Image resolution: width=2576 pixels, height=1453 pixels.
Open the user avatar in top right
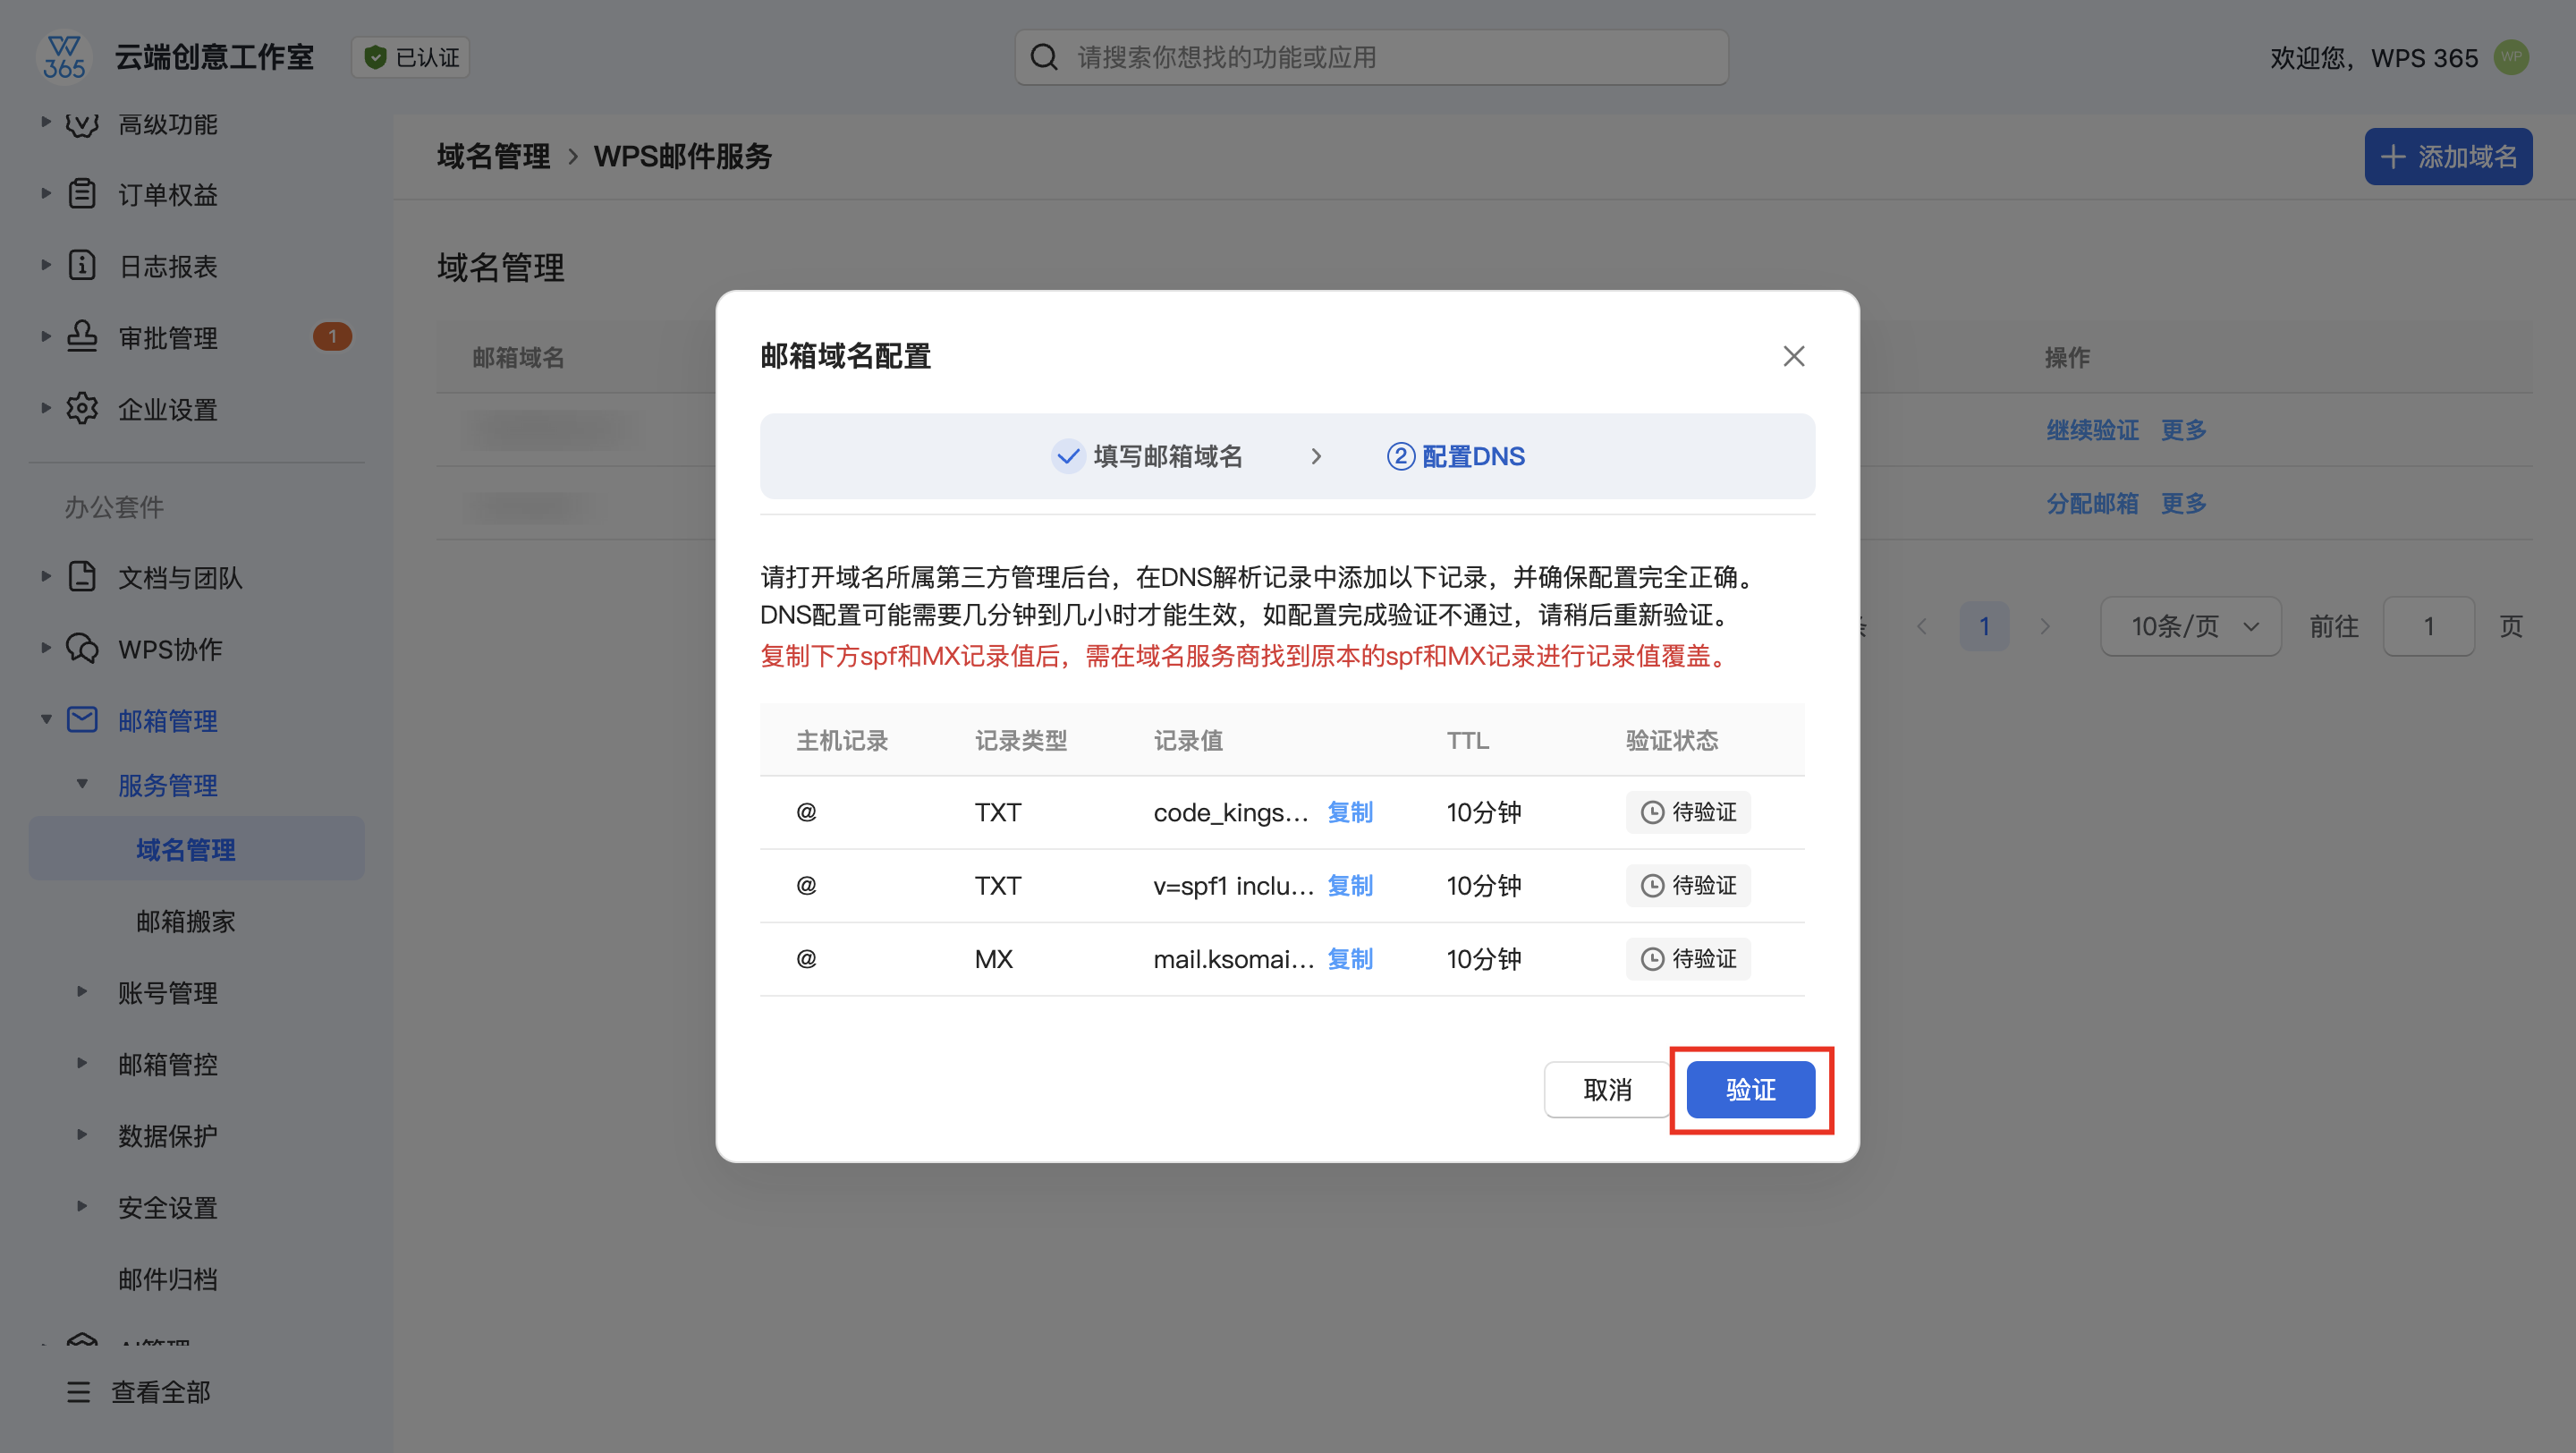click(x=2511, y=57)
